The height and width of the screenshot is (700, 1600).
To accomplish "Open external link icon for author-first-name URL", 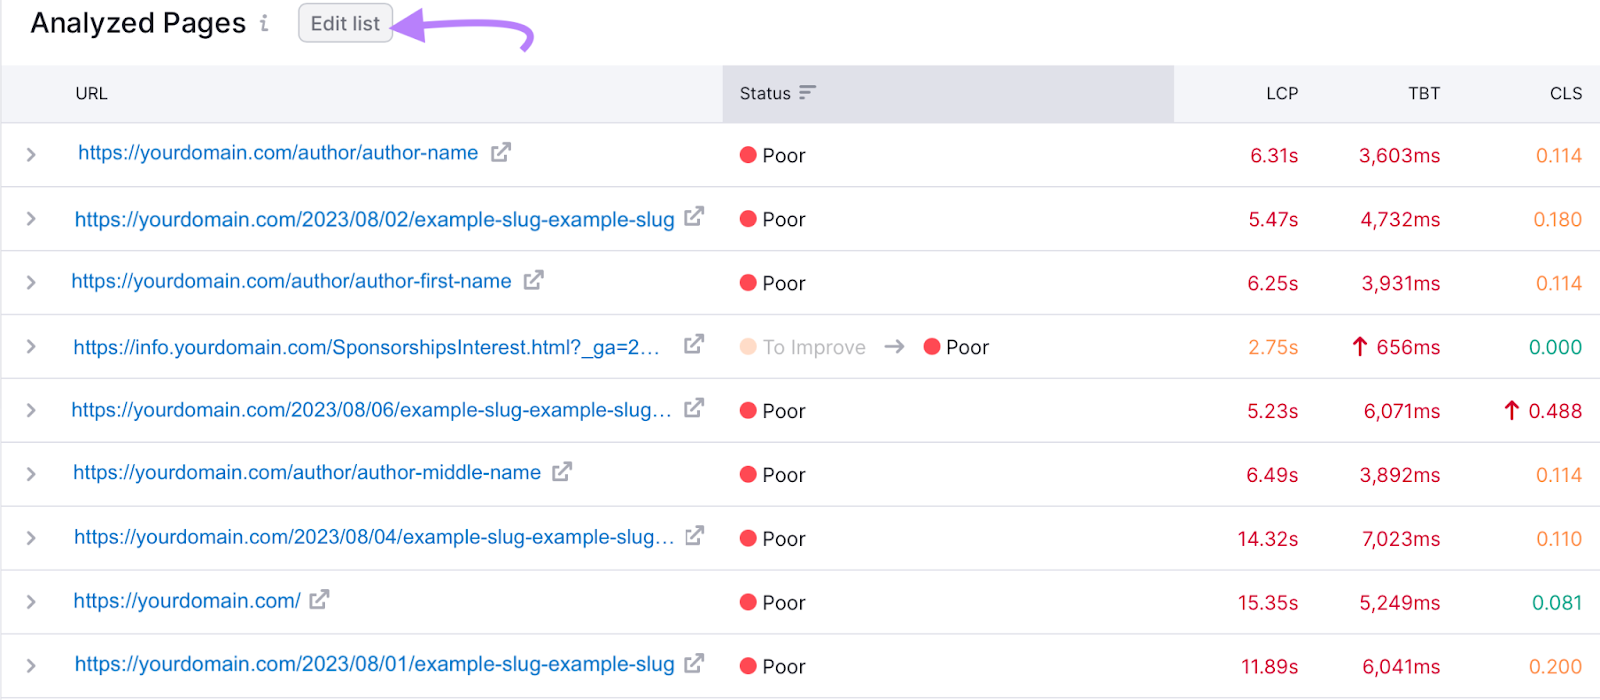I will coord(534,280).
